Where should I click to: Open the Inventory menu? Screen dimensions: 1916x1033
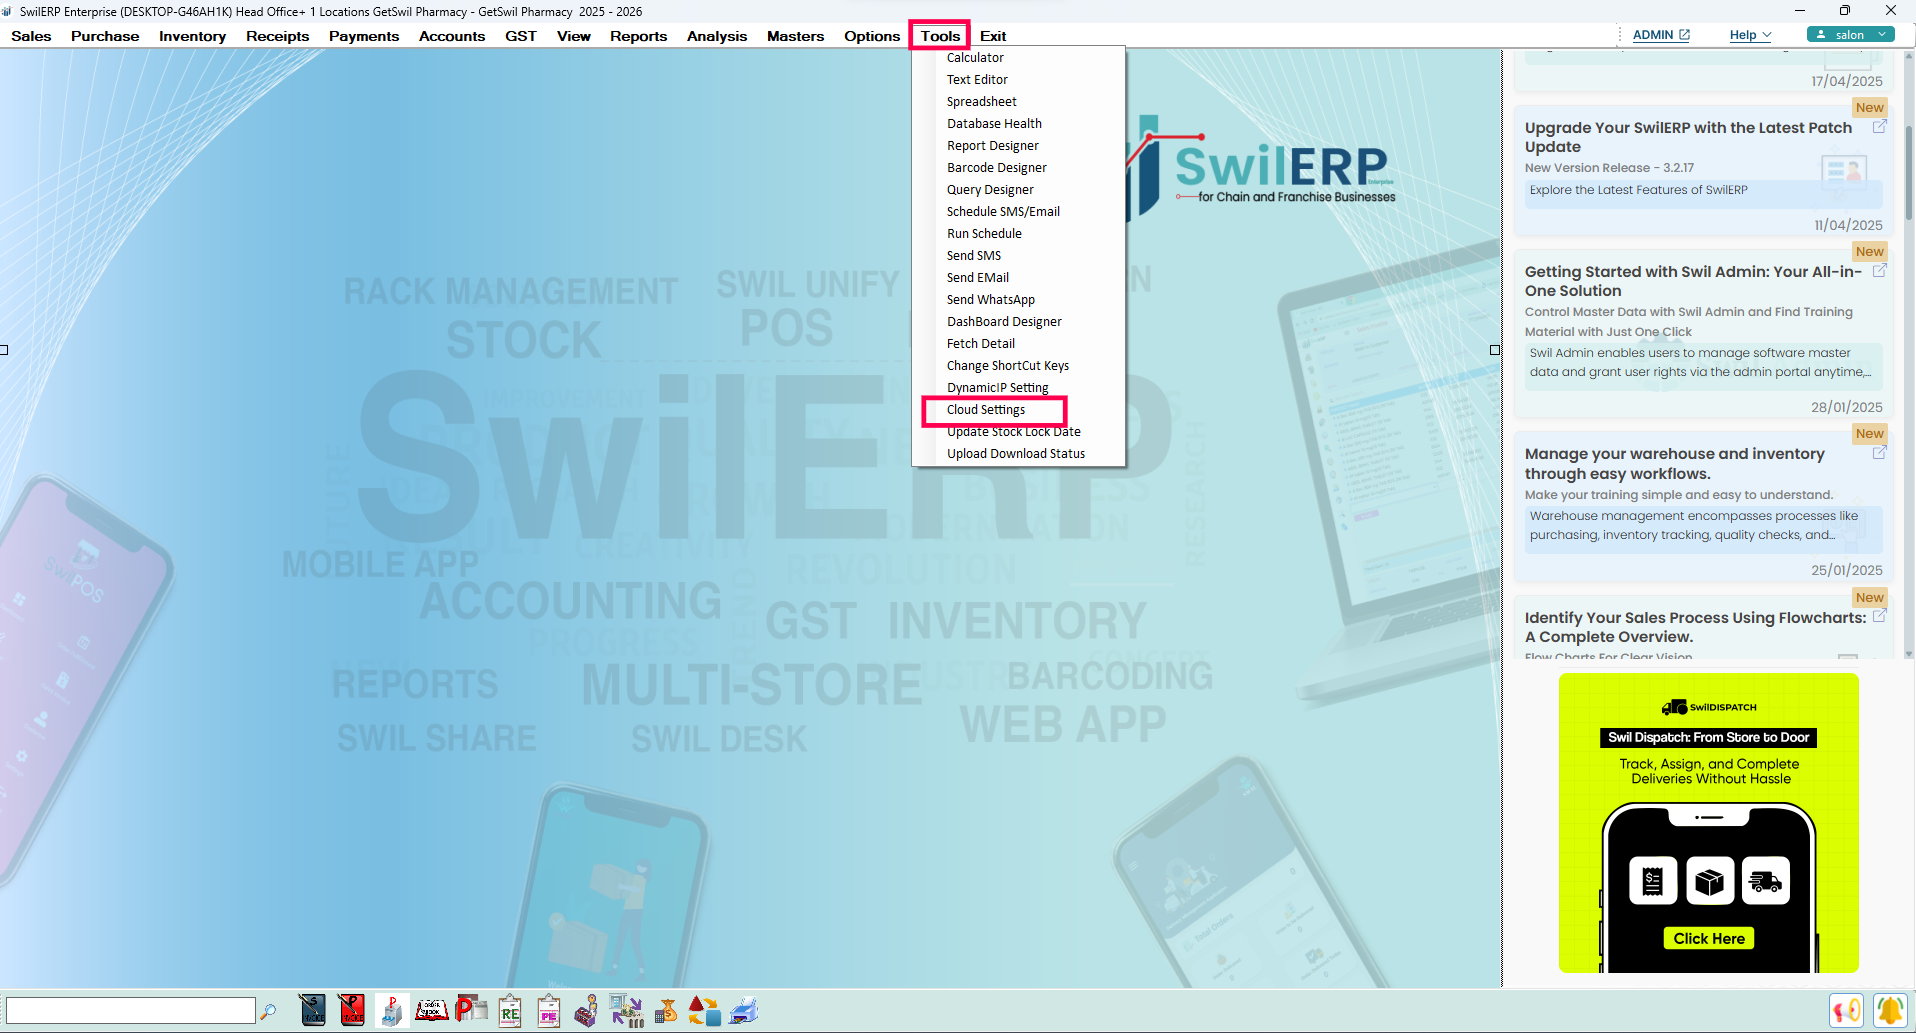tap(192, 36)
